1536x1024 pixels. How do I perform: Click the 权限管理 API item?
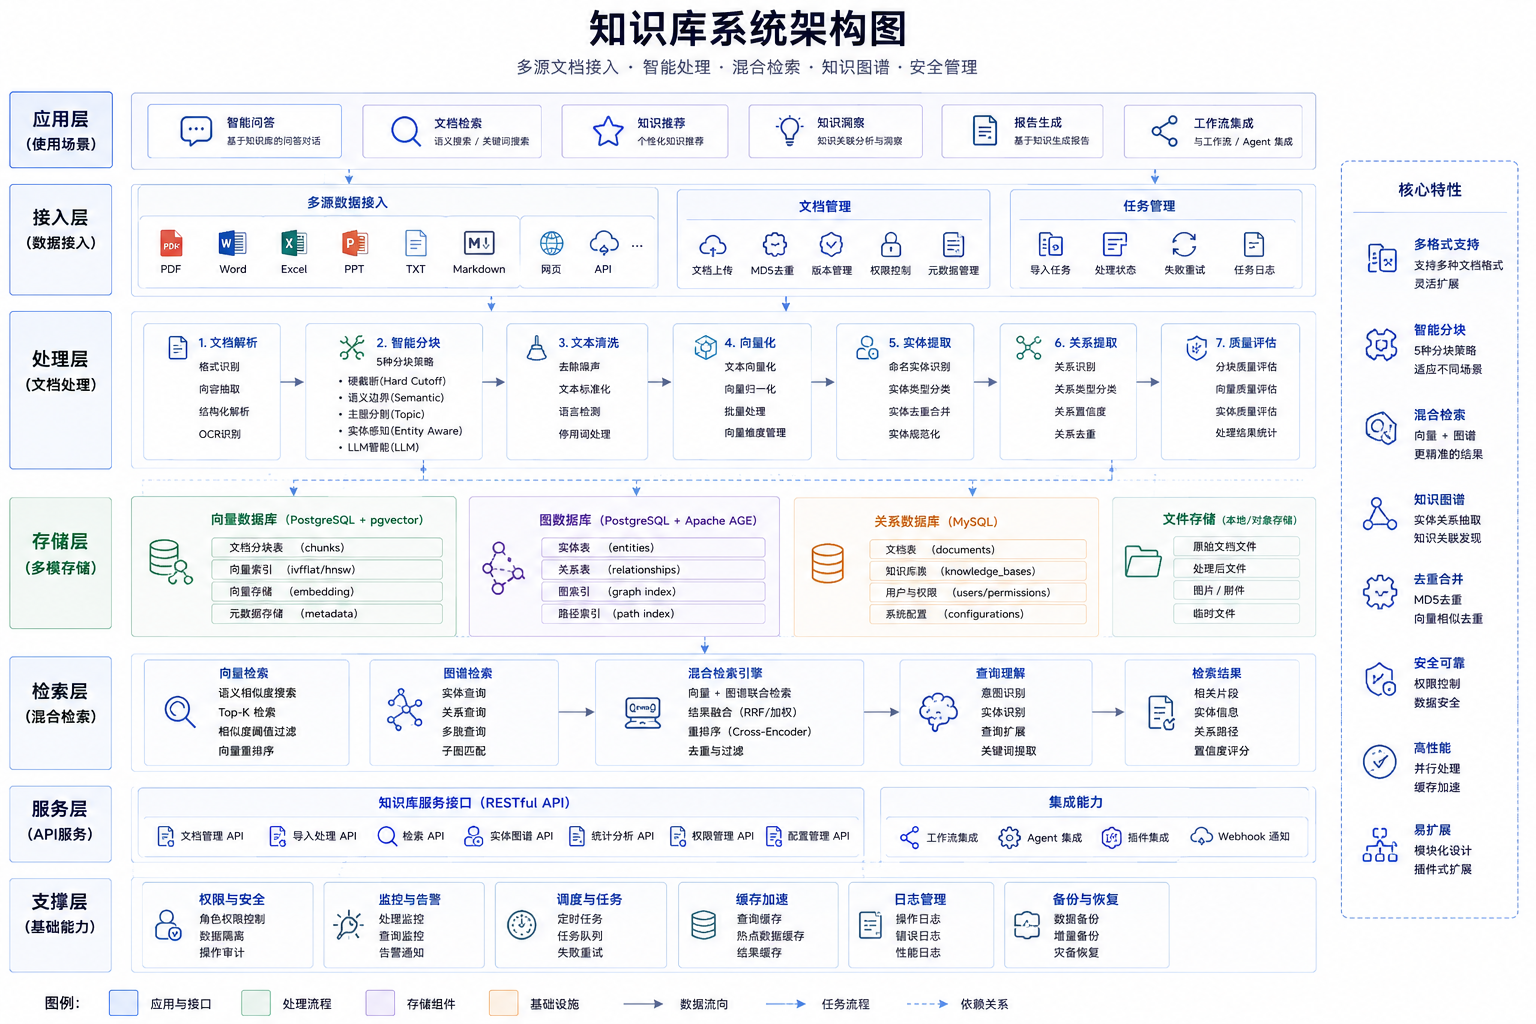712,836
